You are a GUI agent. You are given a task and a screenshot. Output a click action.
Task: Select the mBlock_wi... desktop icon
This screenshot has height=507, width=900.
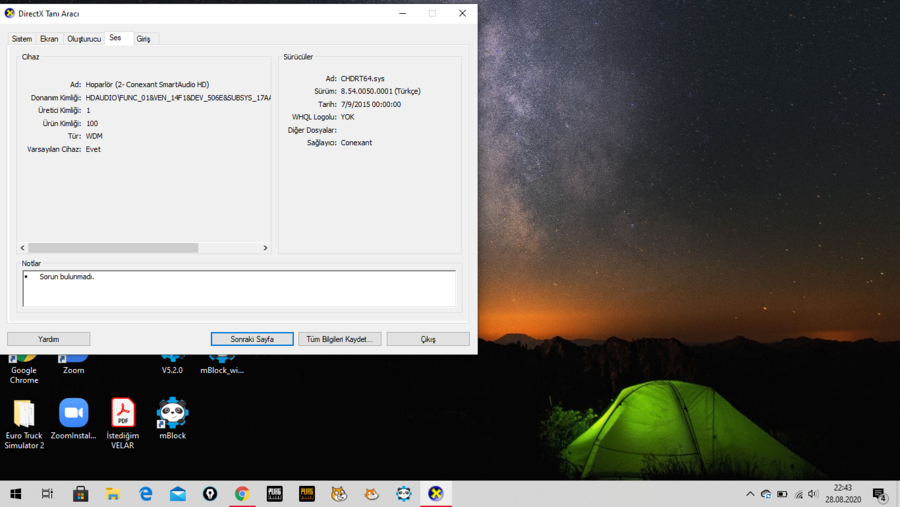pyautogui.click(x=222, y=365)
